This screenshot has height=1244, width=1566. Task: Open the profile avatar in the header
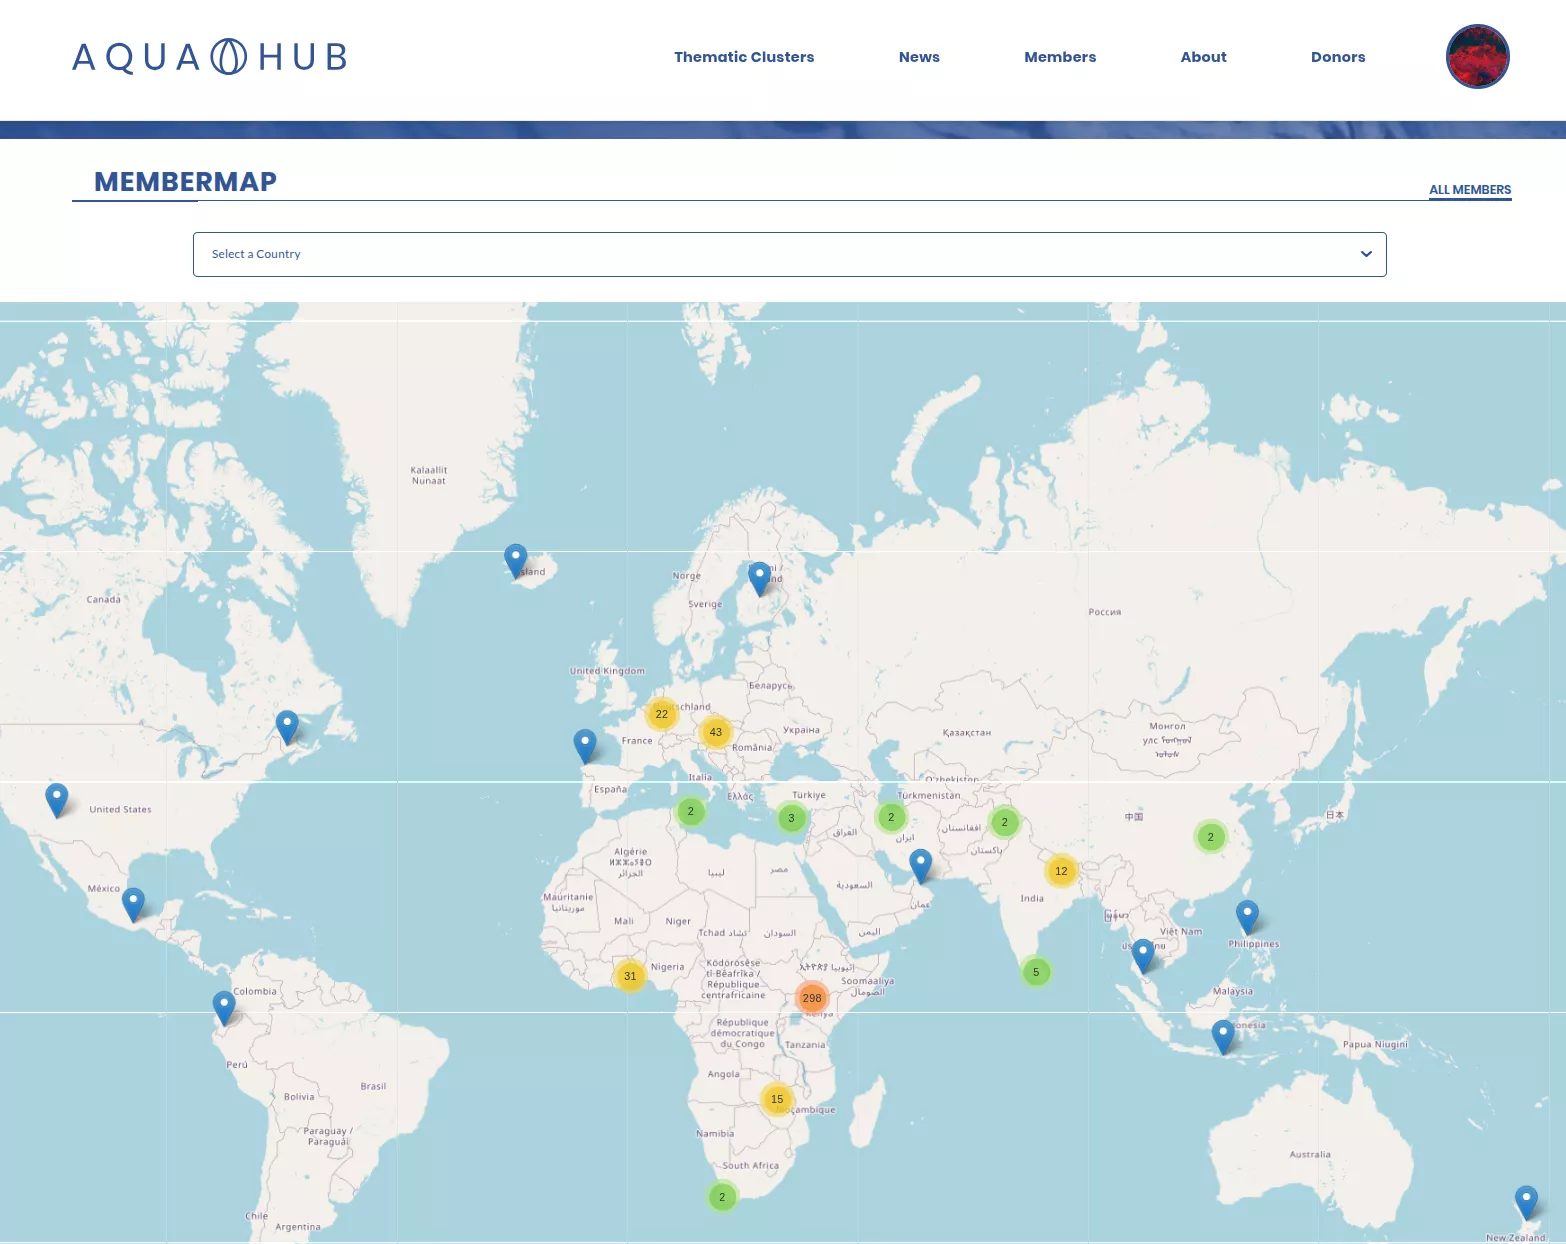tap(1477, 57)
